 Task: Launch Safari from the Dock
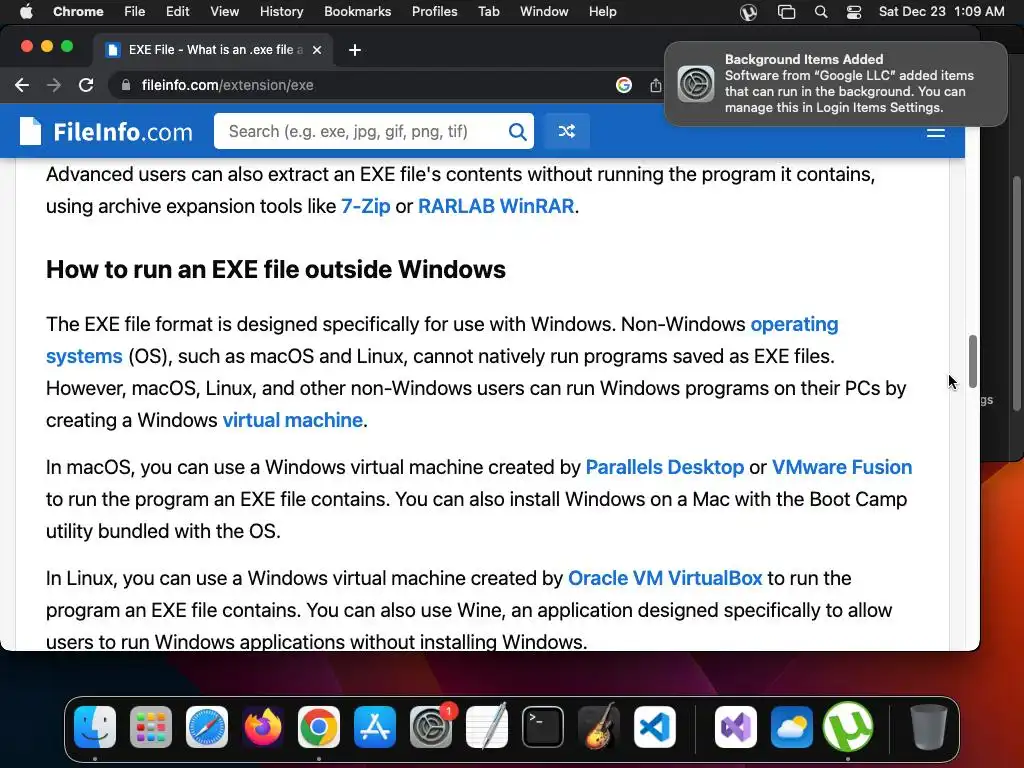click(207, 727)
